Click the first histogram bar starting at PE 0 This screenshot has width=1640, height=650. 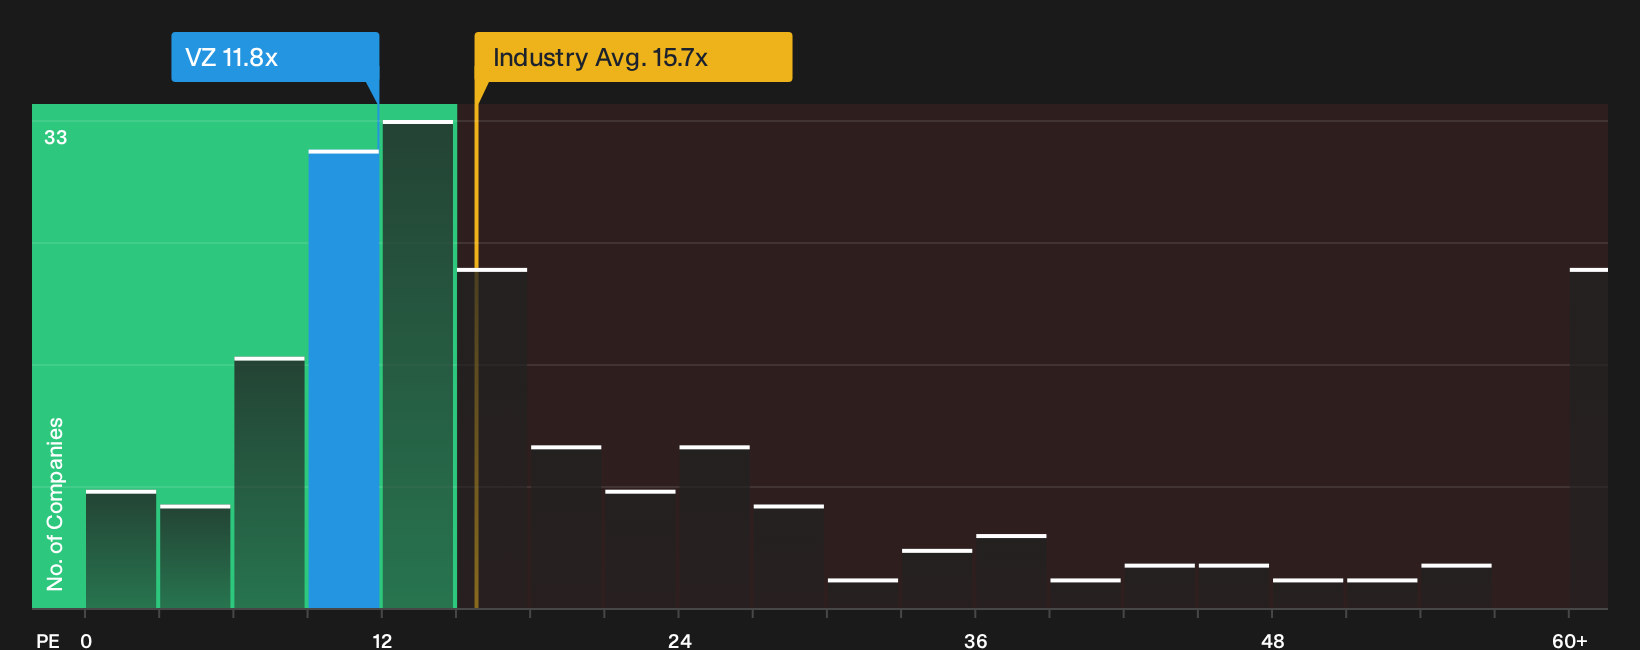[x=121, y=549]
